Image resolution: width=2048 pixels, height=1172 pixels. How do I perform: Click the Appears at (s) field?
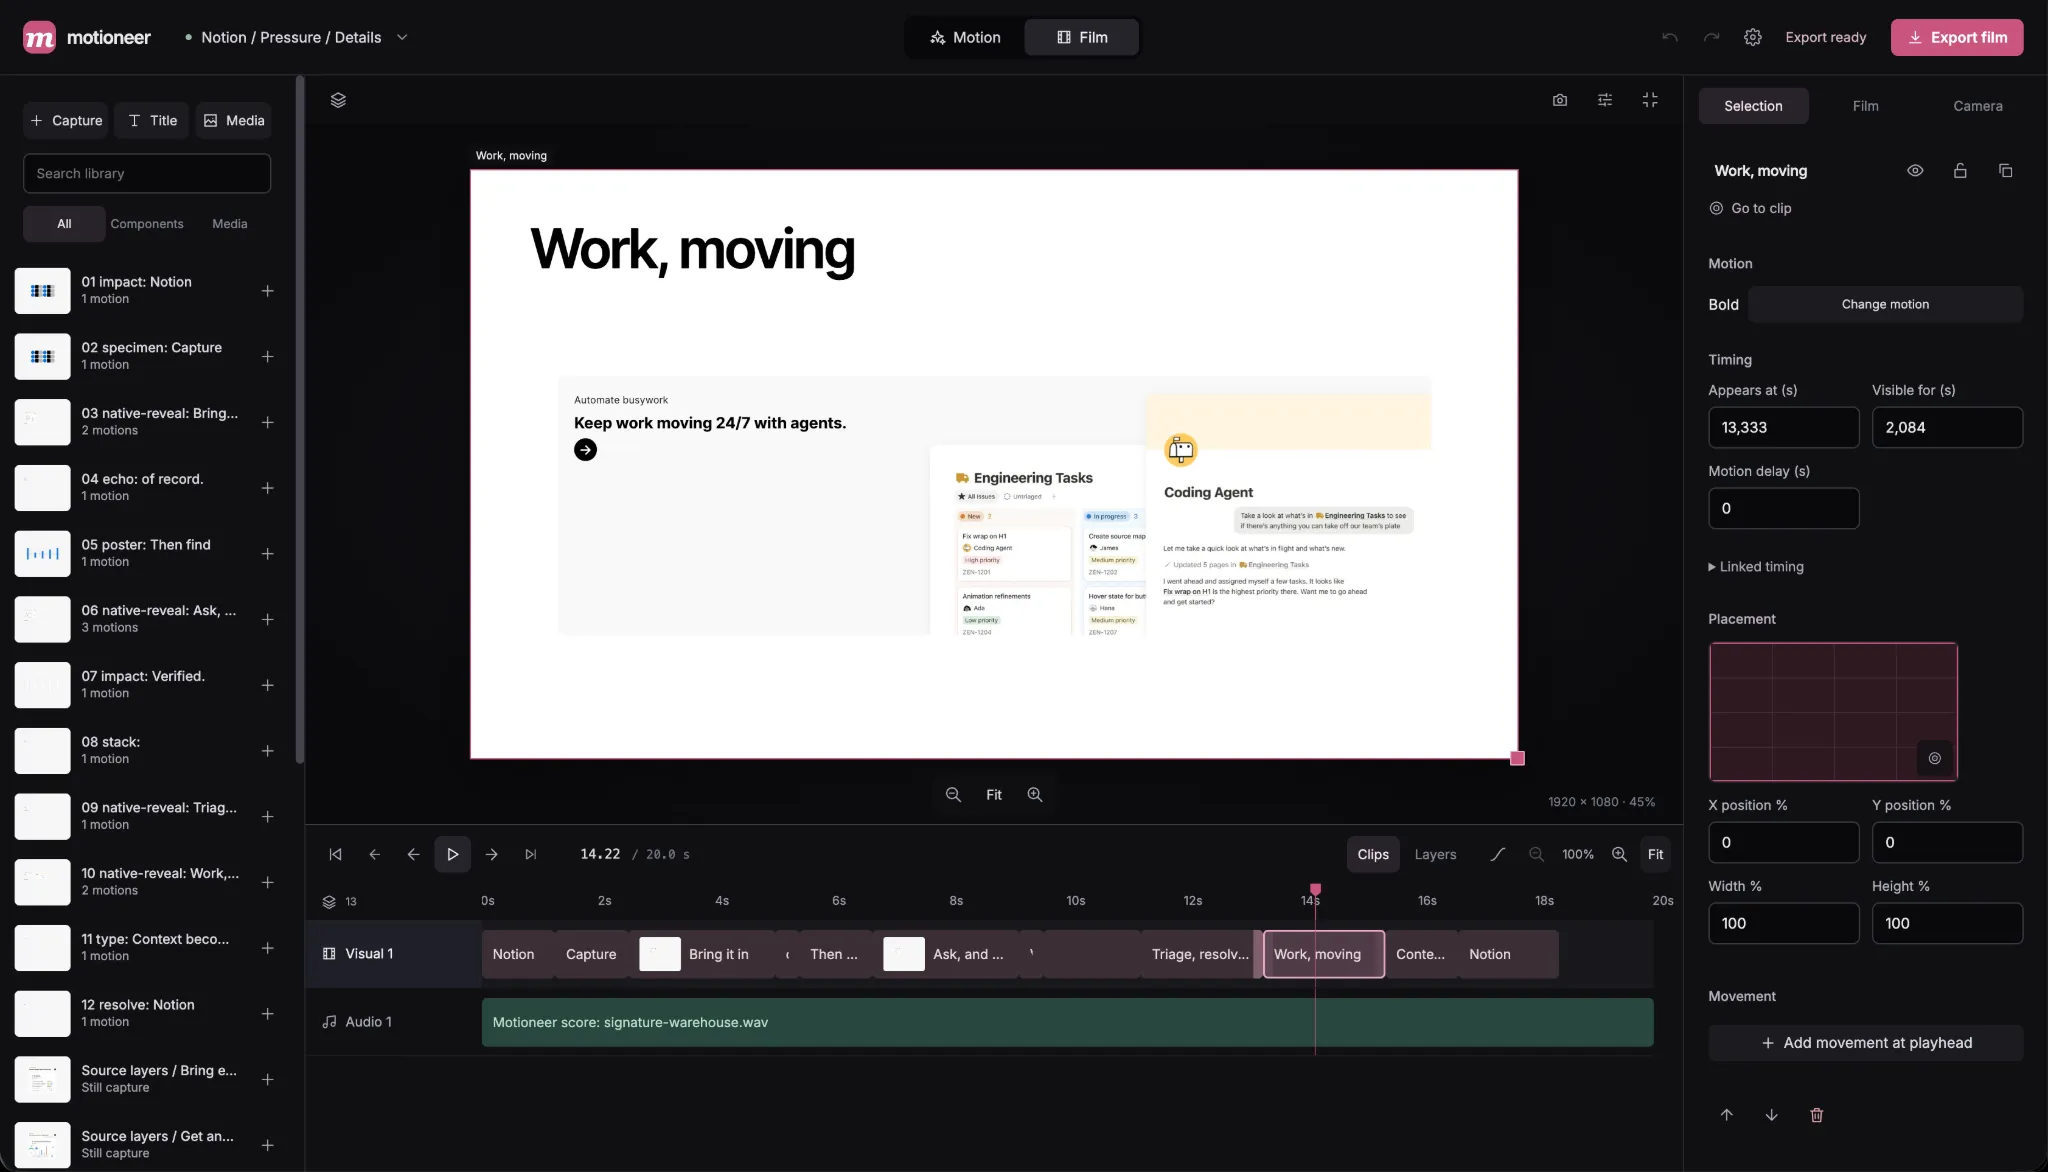tap(1783, 427)
